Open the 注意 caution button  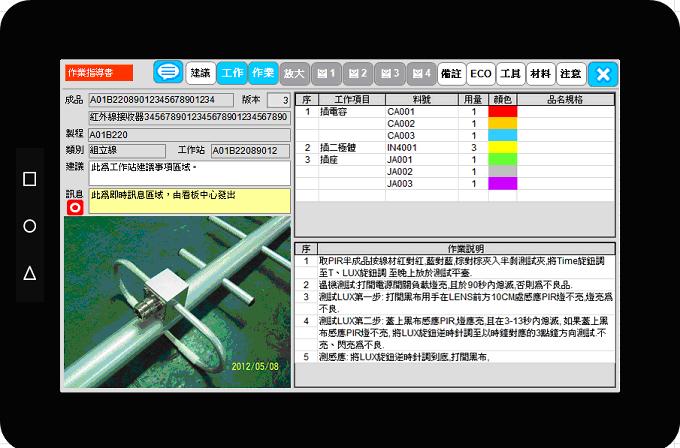point(571,74)
